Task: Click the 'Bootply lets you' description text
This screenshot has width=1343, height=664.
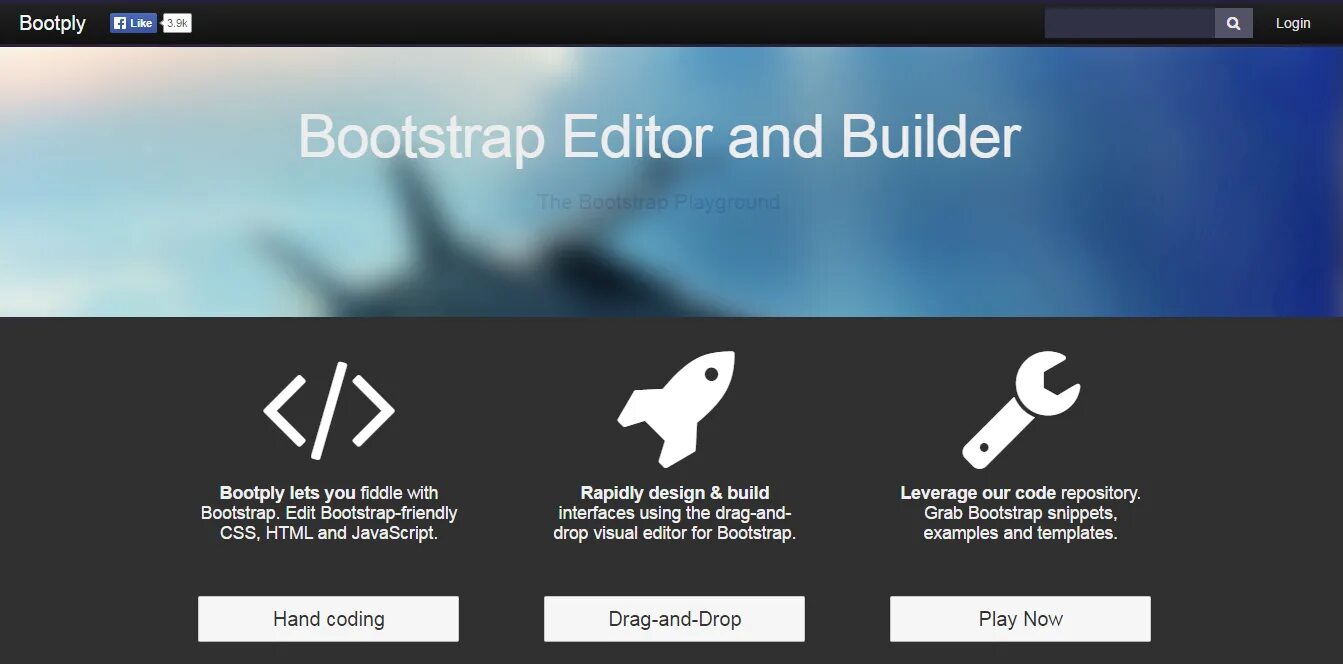Action: pos(329,513)
